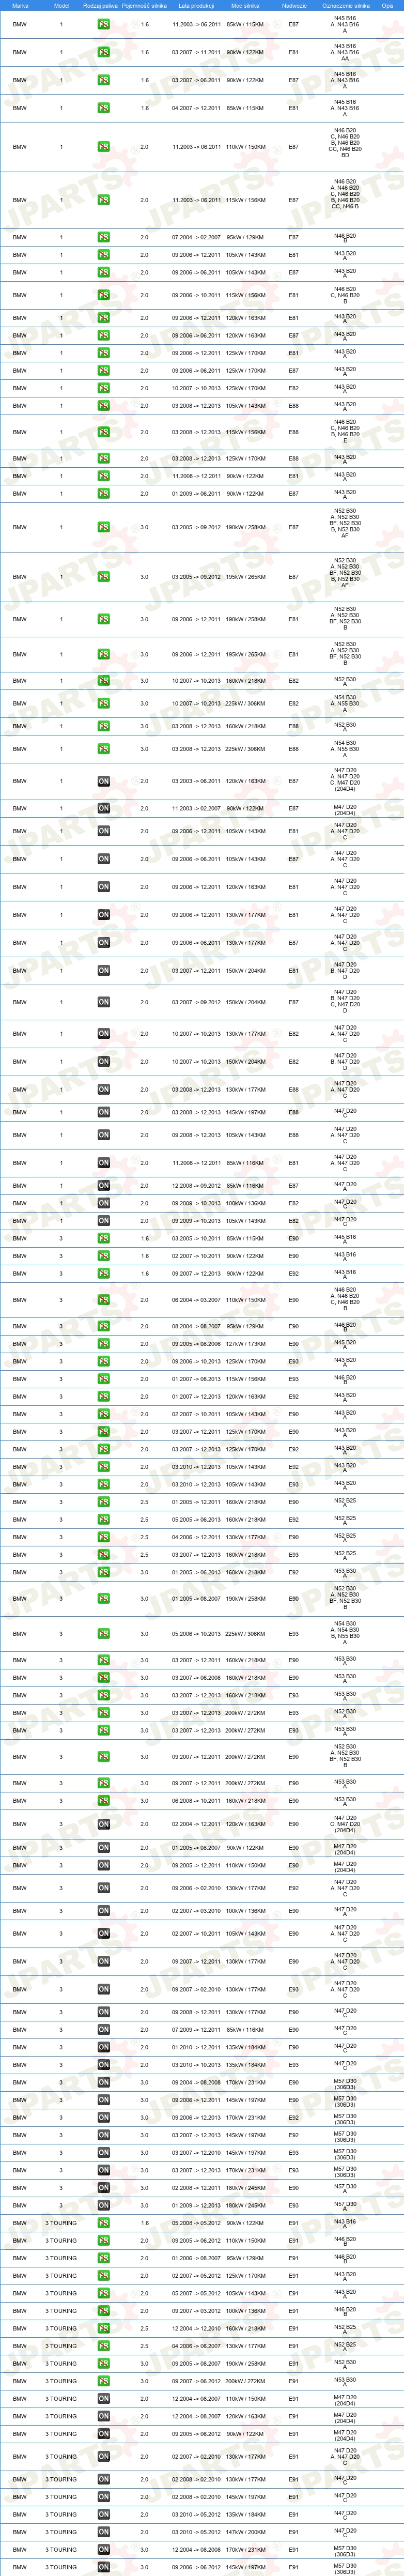
Task: Click petrol icon in 3 Touring 1.6 90kW / 122KM row
Action: pyautogui.click(x=103, y=2223)
